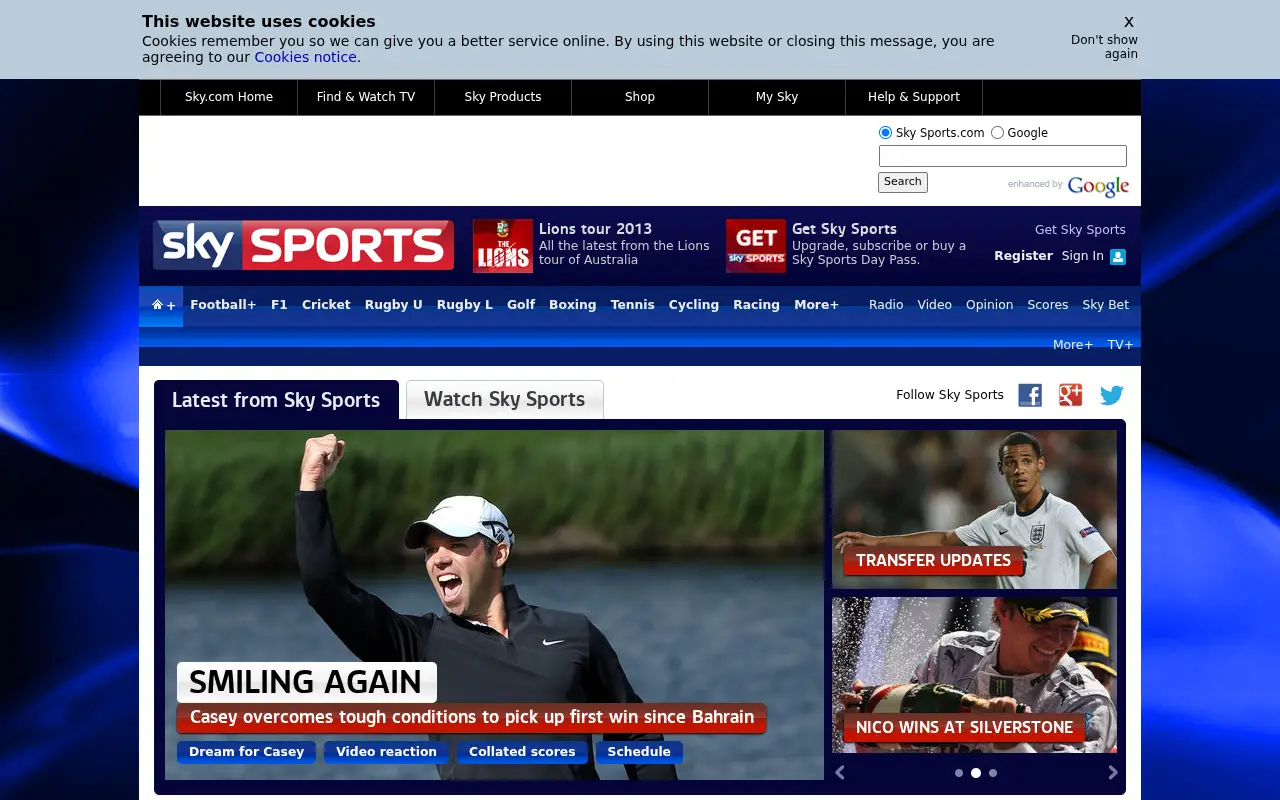Open the Shop menu item
This screenshot has width=1280, height=800.
click(640, 97)
